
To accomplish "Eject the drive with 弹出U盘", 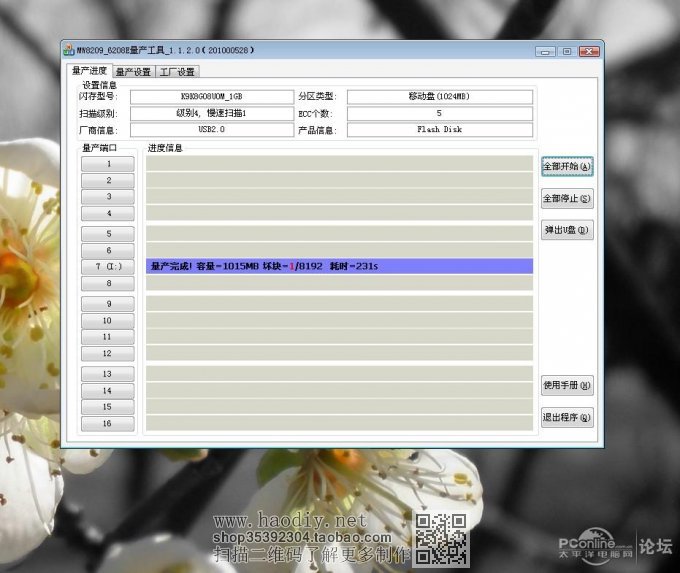I will 567,230.
